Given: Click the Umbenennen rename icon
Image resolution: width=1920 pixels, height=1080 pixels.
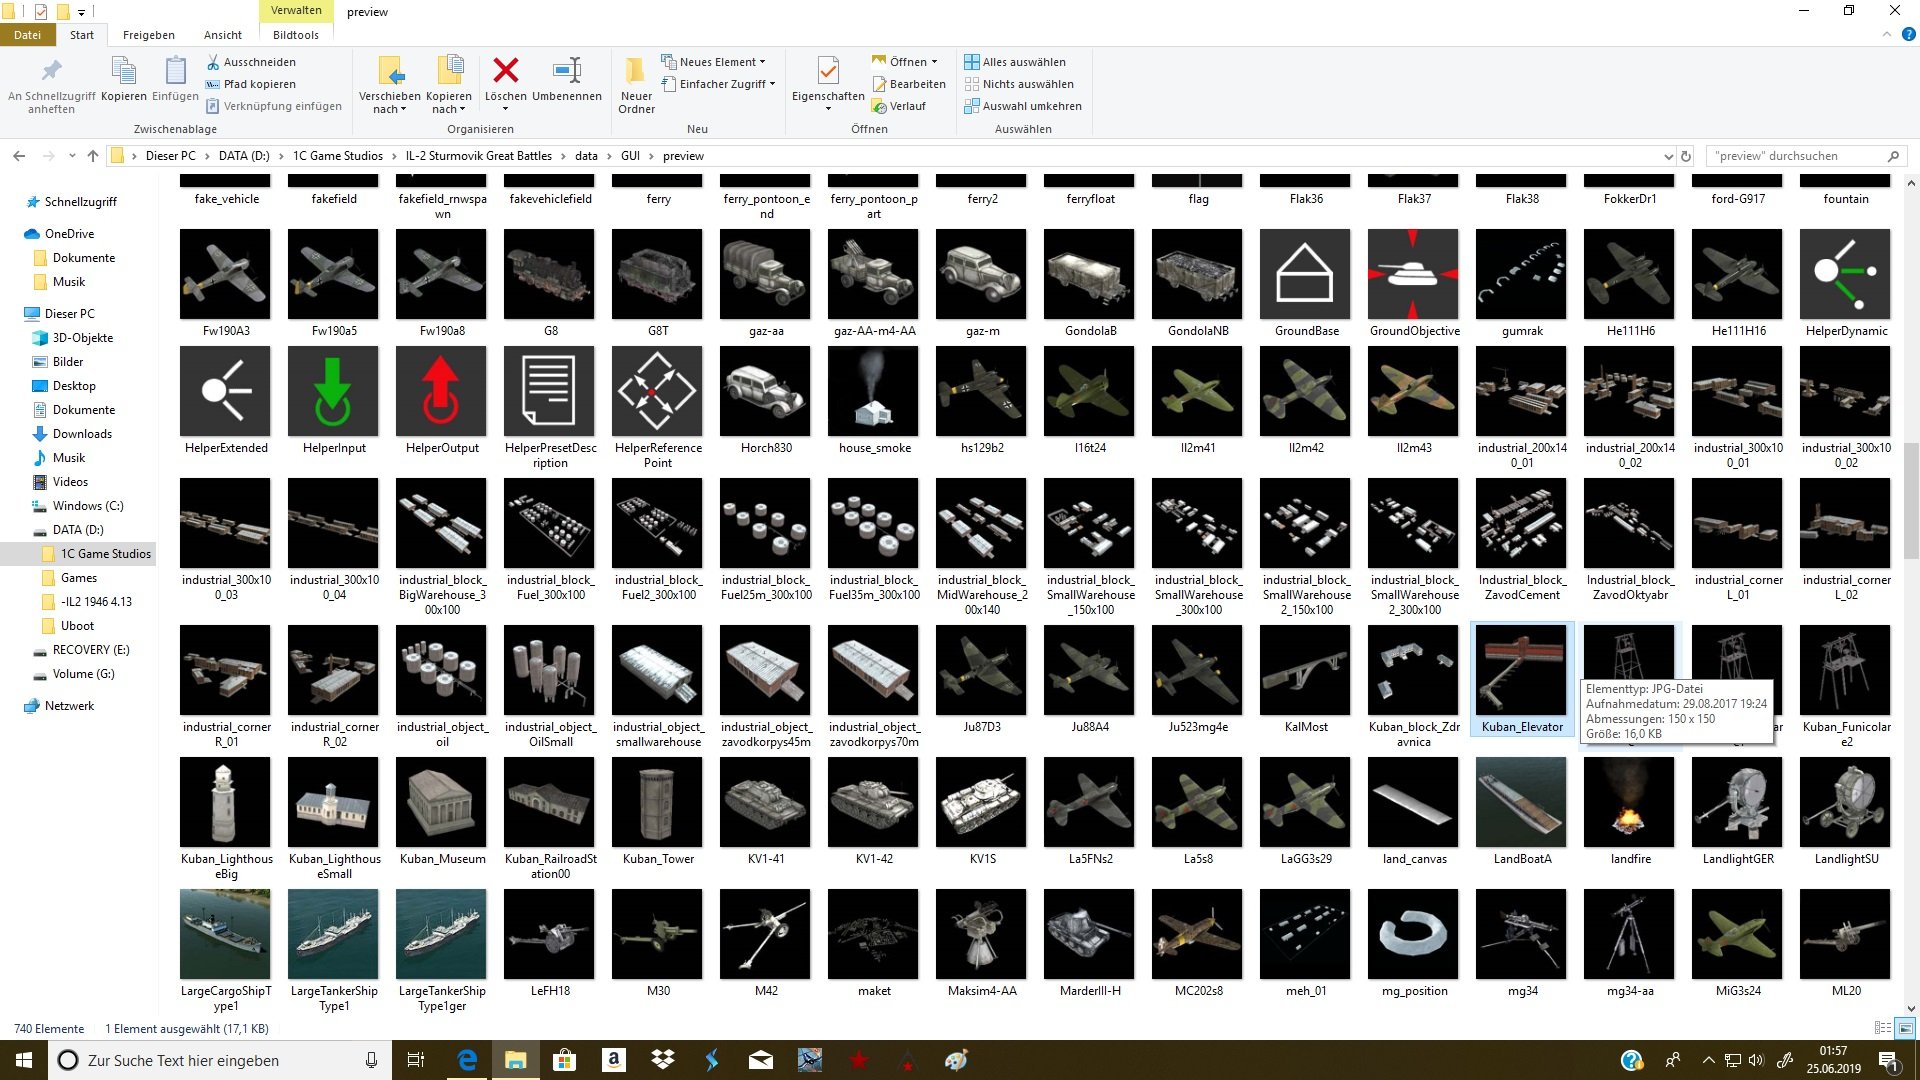Looking at the screenshot, I should click(567, 70).
